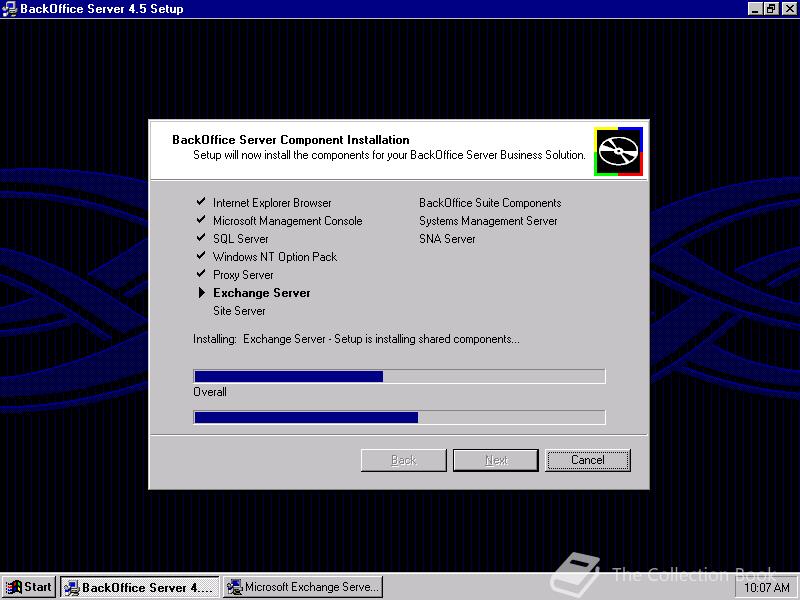Click the Overall label

pyautogui.click(x=210, y=392)
